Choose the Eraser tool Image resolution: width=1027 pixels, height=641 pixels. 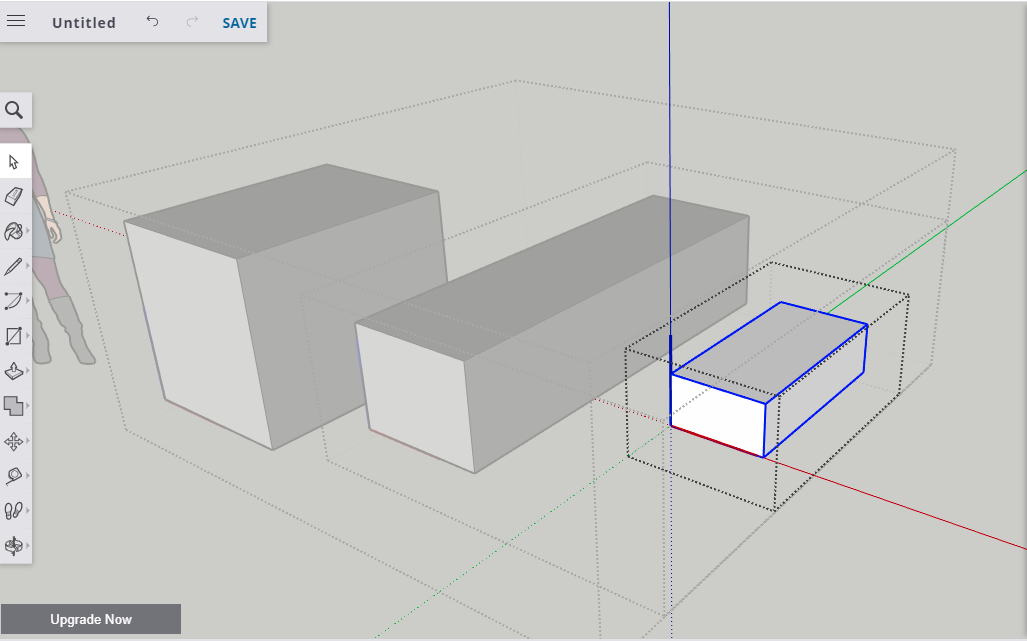[14, 196]
